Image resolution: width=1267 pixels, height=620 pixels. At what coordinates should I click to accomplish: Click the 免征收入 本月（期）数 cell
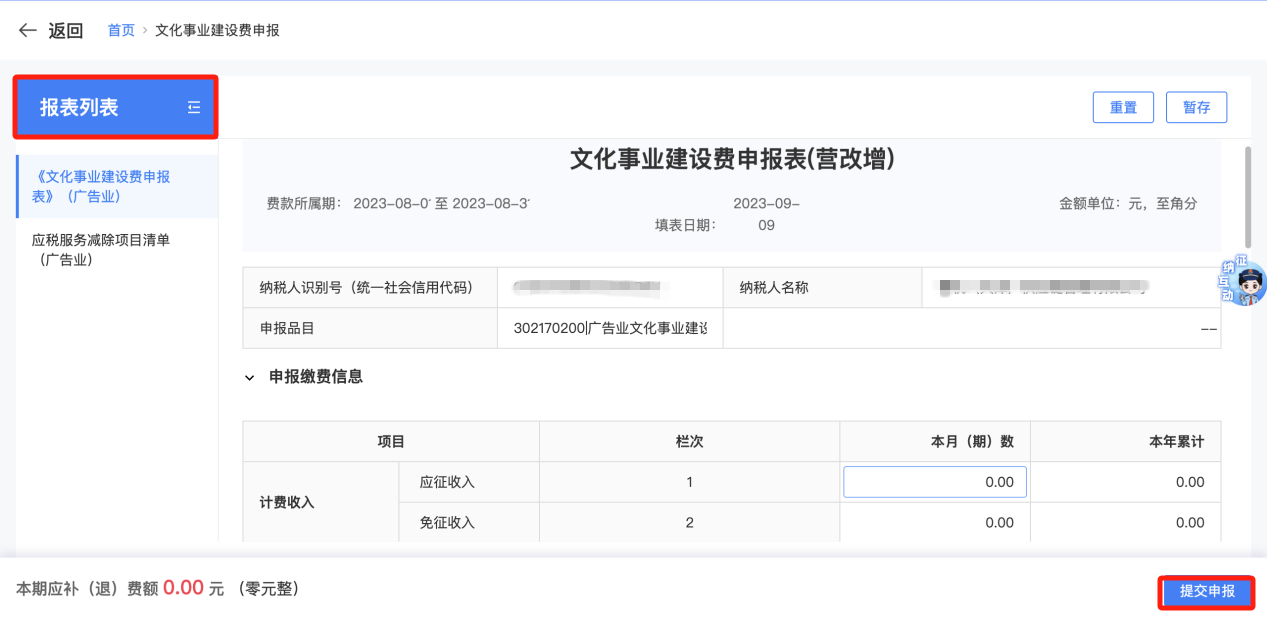click(934, 522)
